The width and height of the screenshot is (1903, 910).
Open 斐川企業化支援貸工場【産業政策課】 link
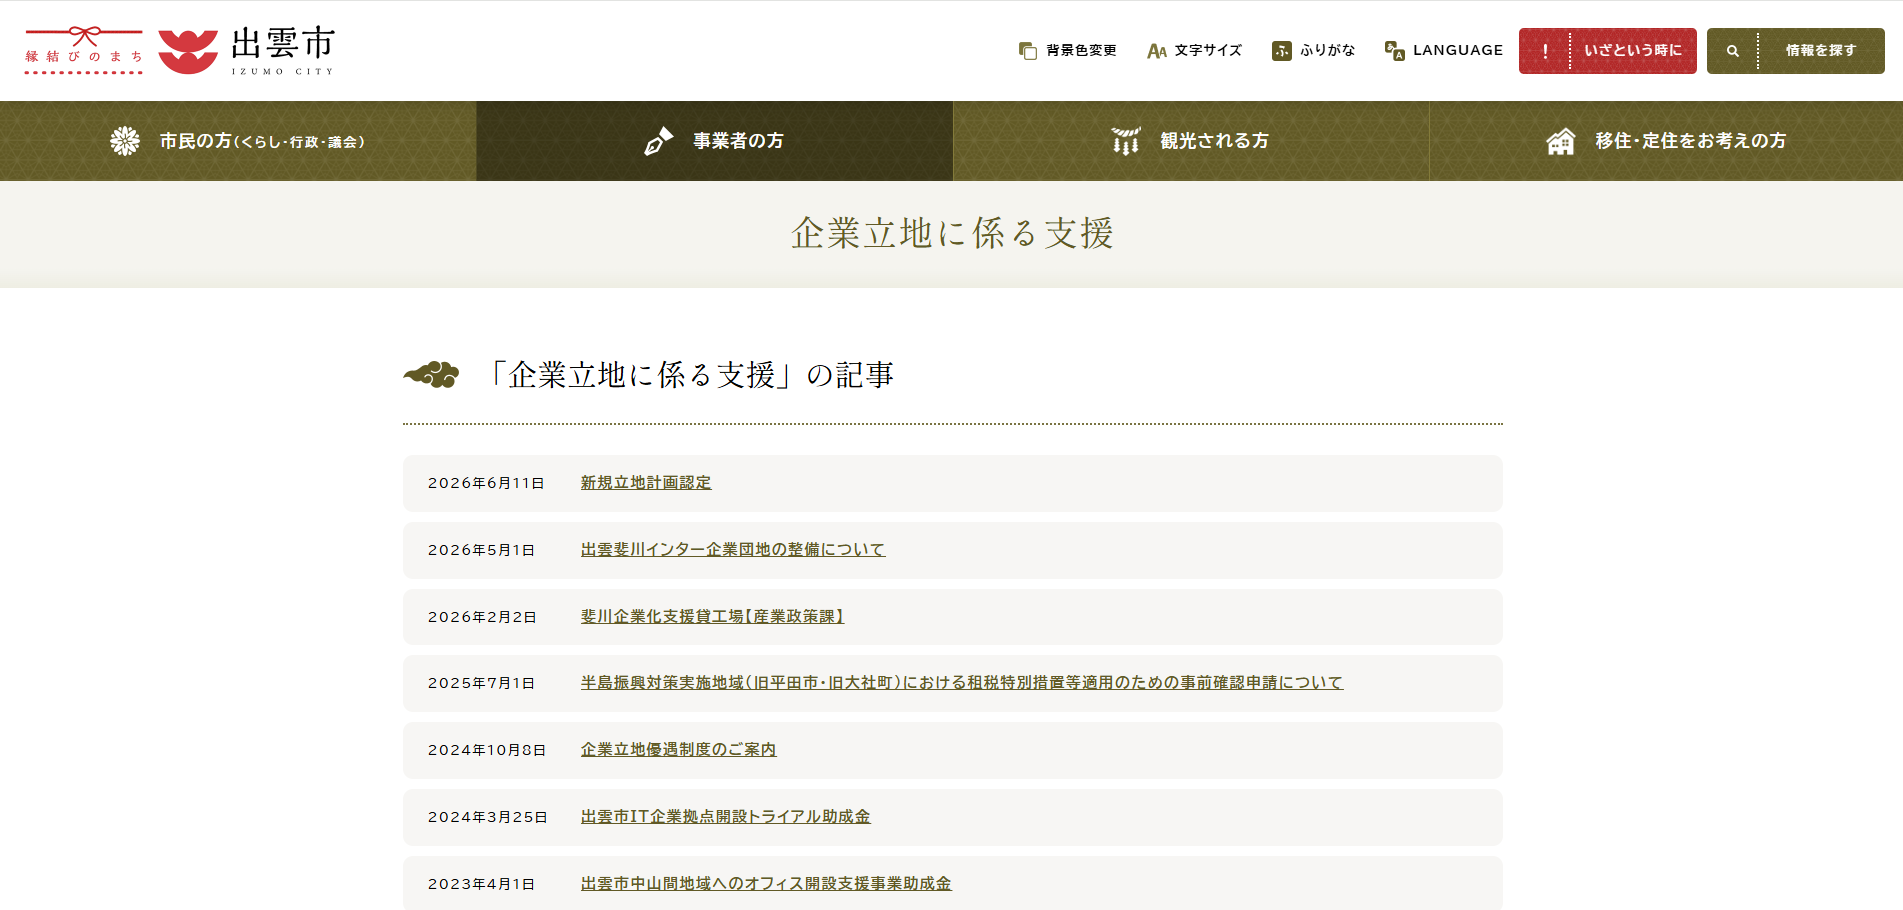pyautogui.click(x=712, y=617)
